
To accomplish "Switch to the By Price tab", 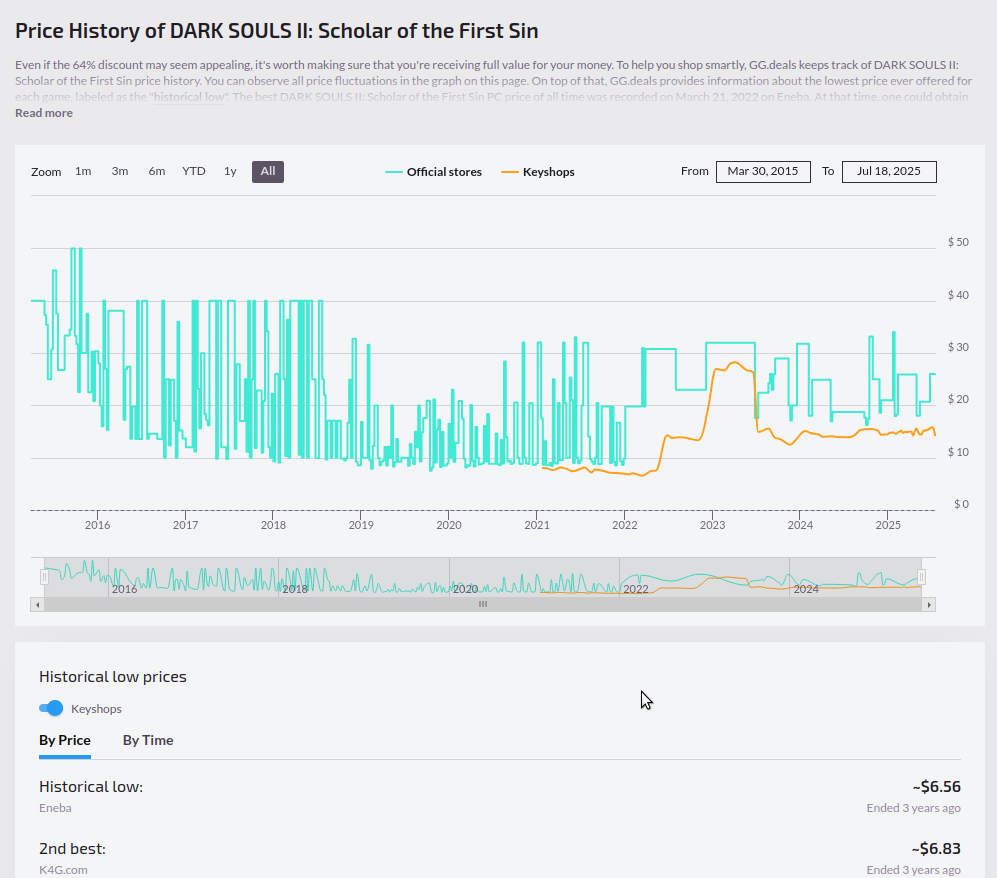I will pos(65,741).
